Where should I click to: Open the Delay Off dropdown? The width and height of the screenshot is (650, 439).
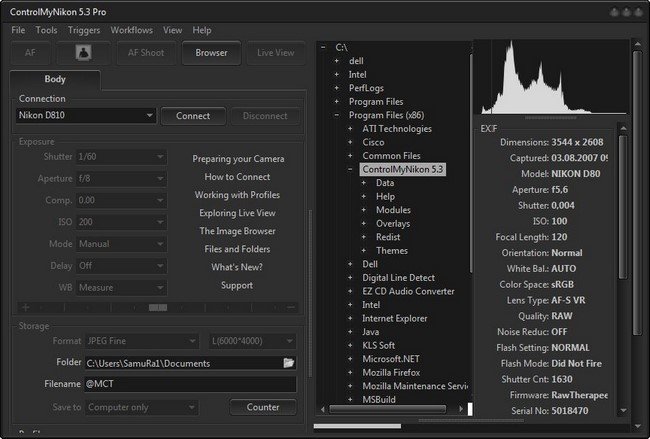click(121, 266)
